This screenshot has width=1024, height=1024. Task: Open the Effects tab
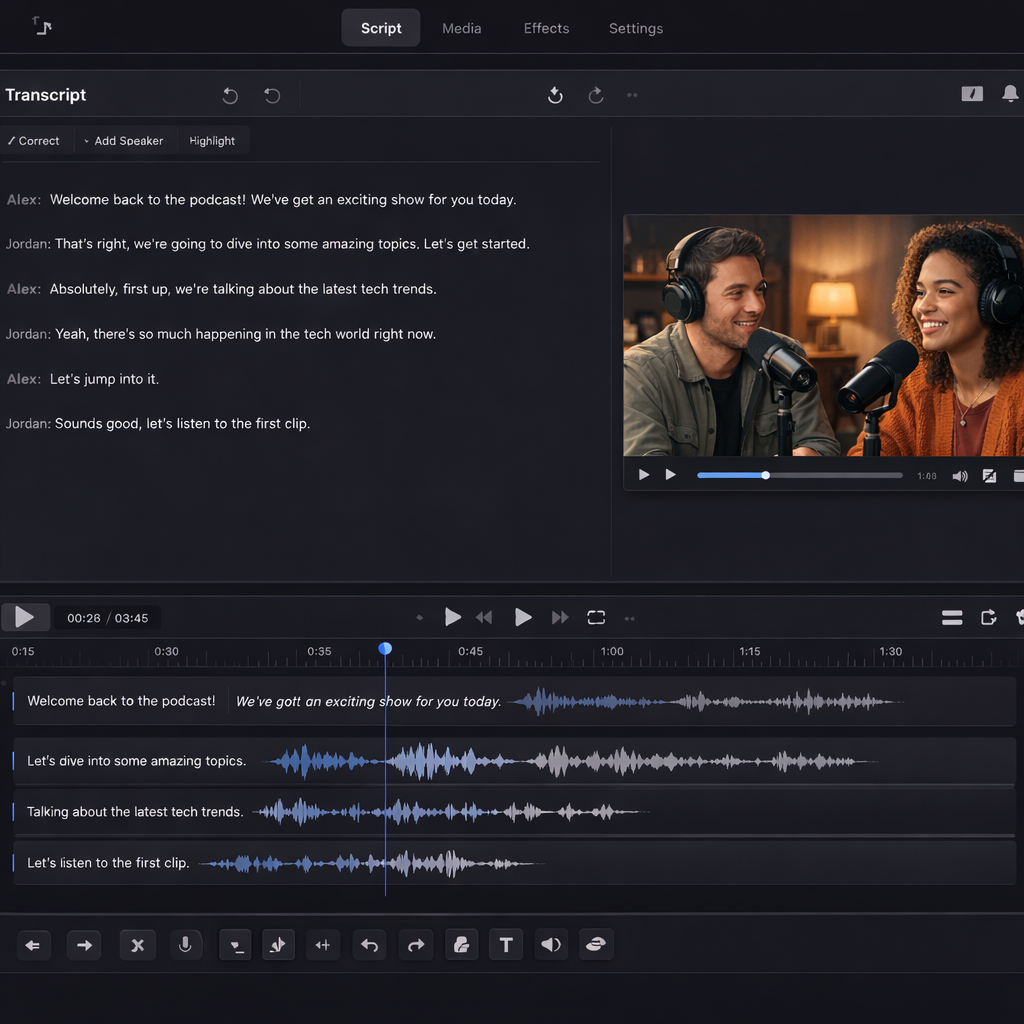coord(545,28)
